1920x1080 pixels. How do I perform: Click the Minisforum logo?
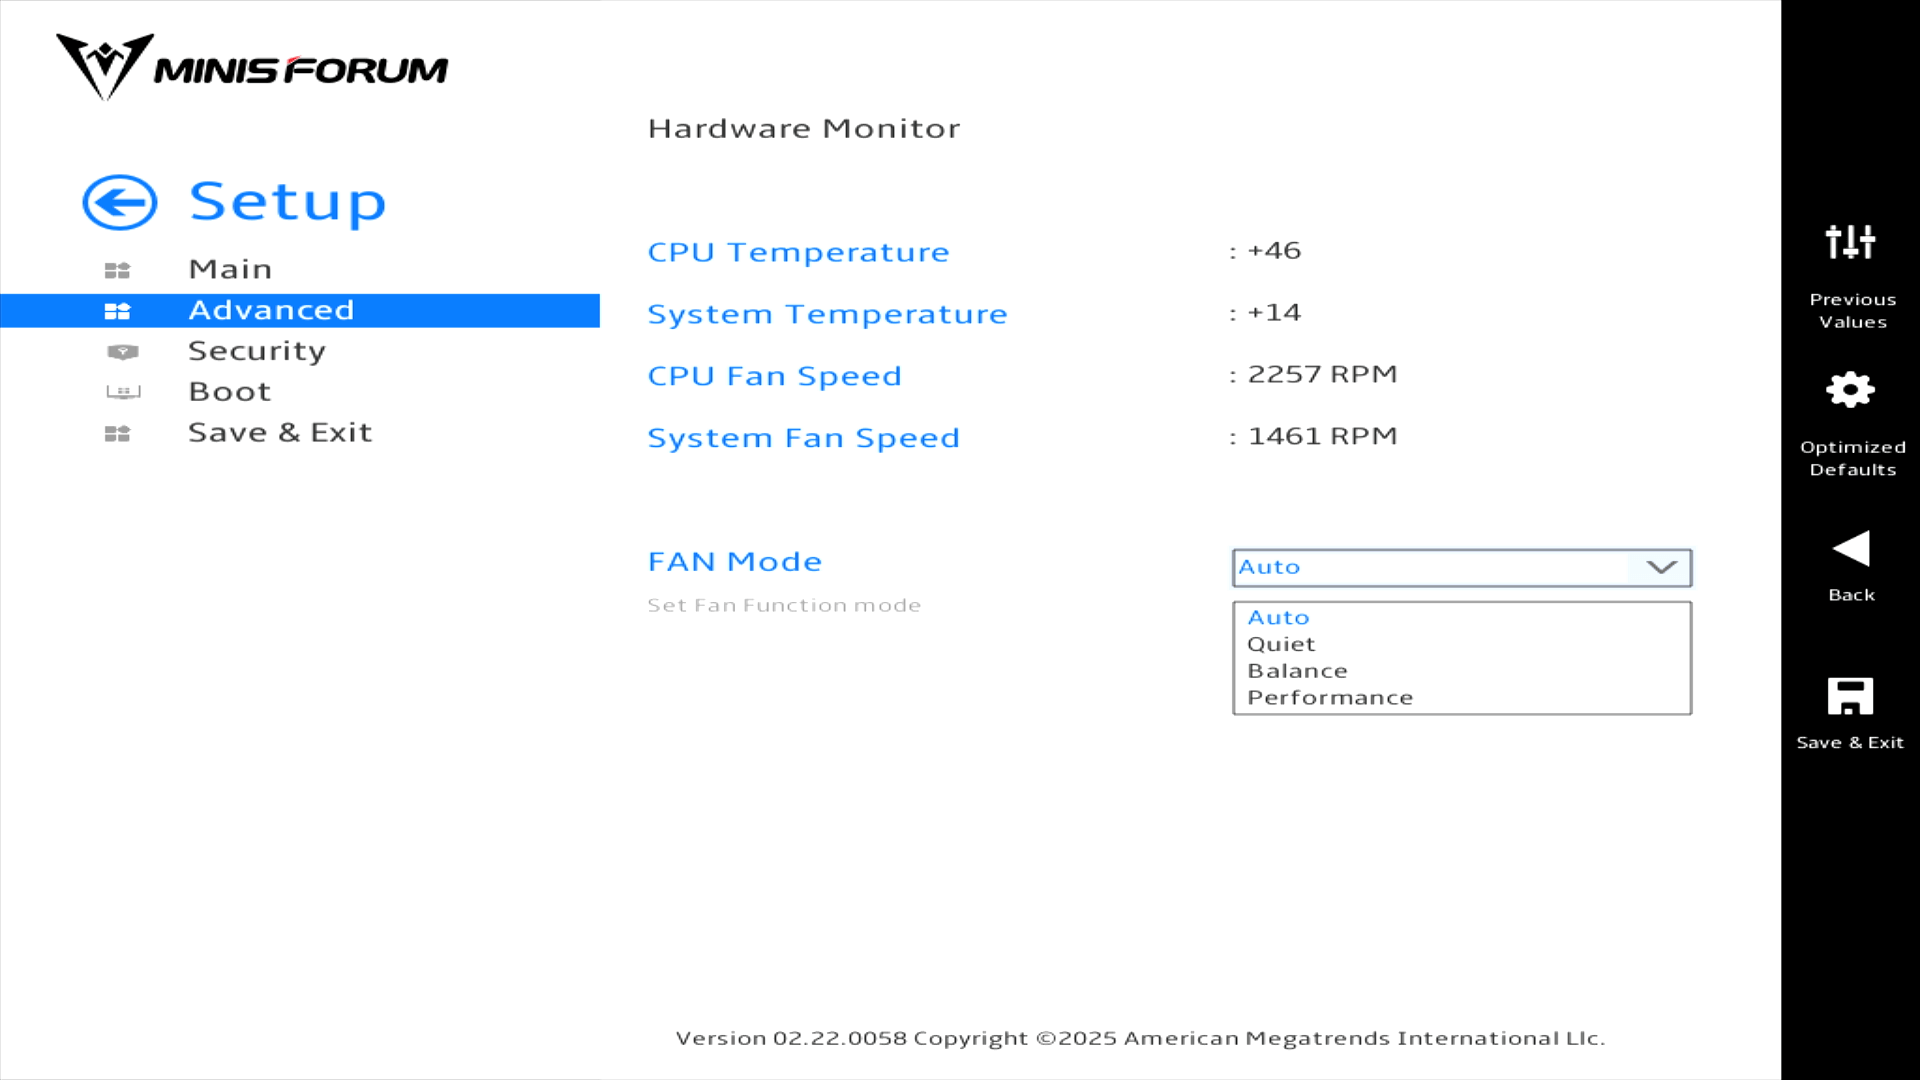click(x=252, y=68)
